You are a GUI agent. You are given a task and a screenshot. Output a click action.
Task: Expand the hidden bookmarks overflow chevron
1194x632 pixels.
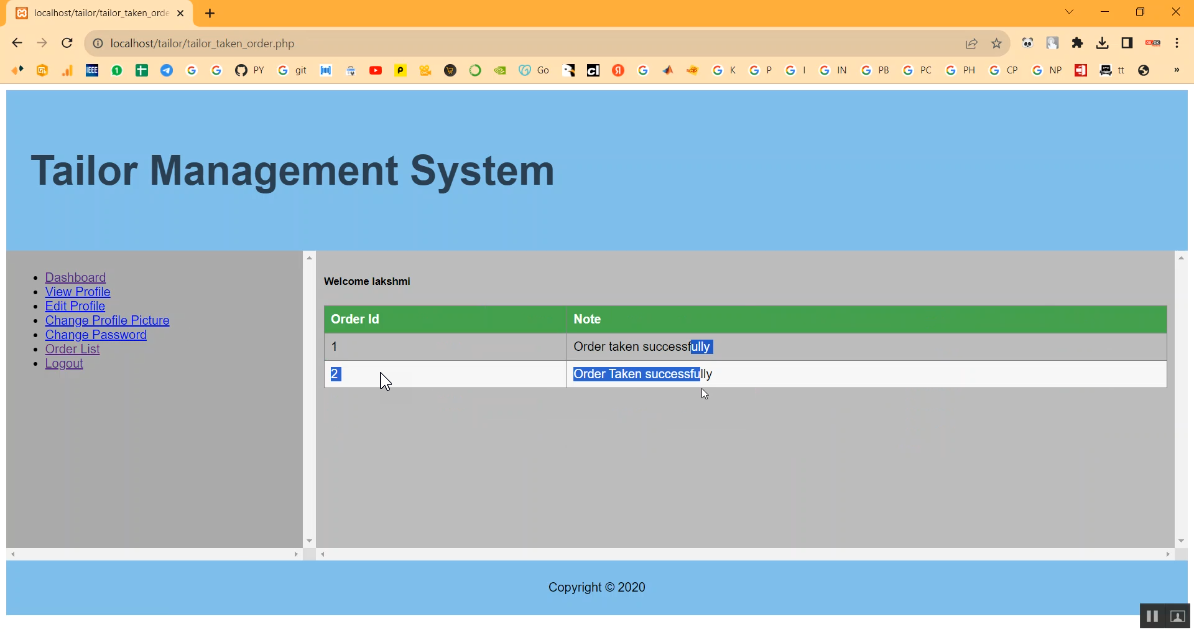(1176, 70)
